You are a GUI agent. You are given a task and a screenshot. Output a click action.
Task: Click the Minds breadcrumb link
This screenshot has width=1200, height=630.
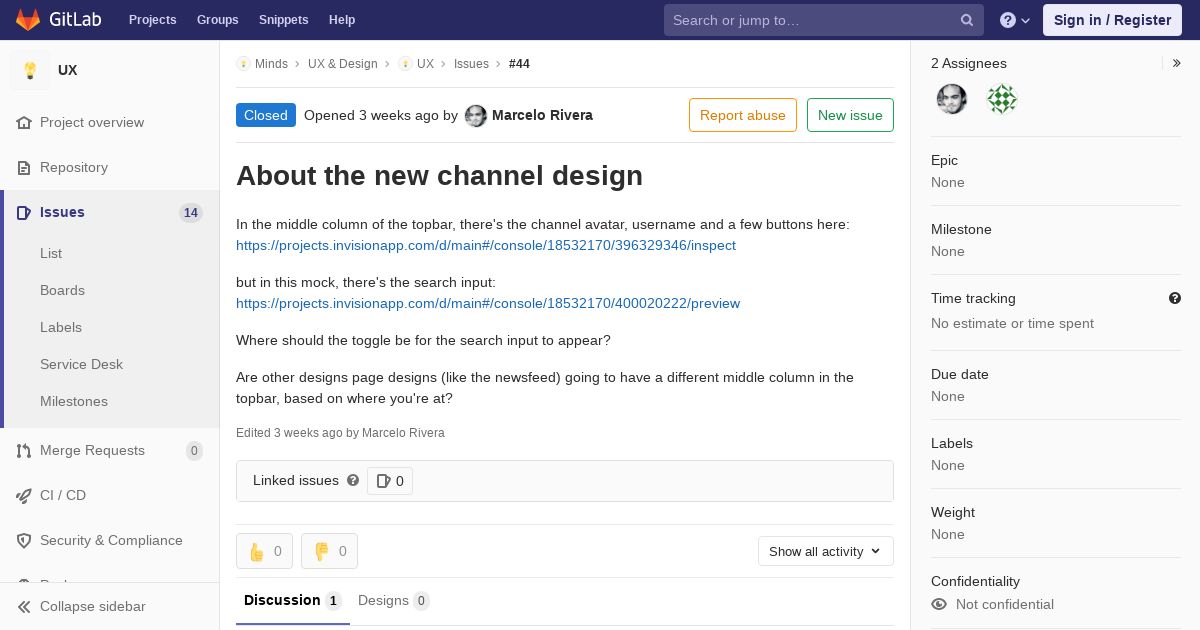coord(271,64)
